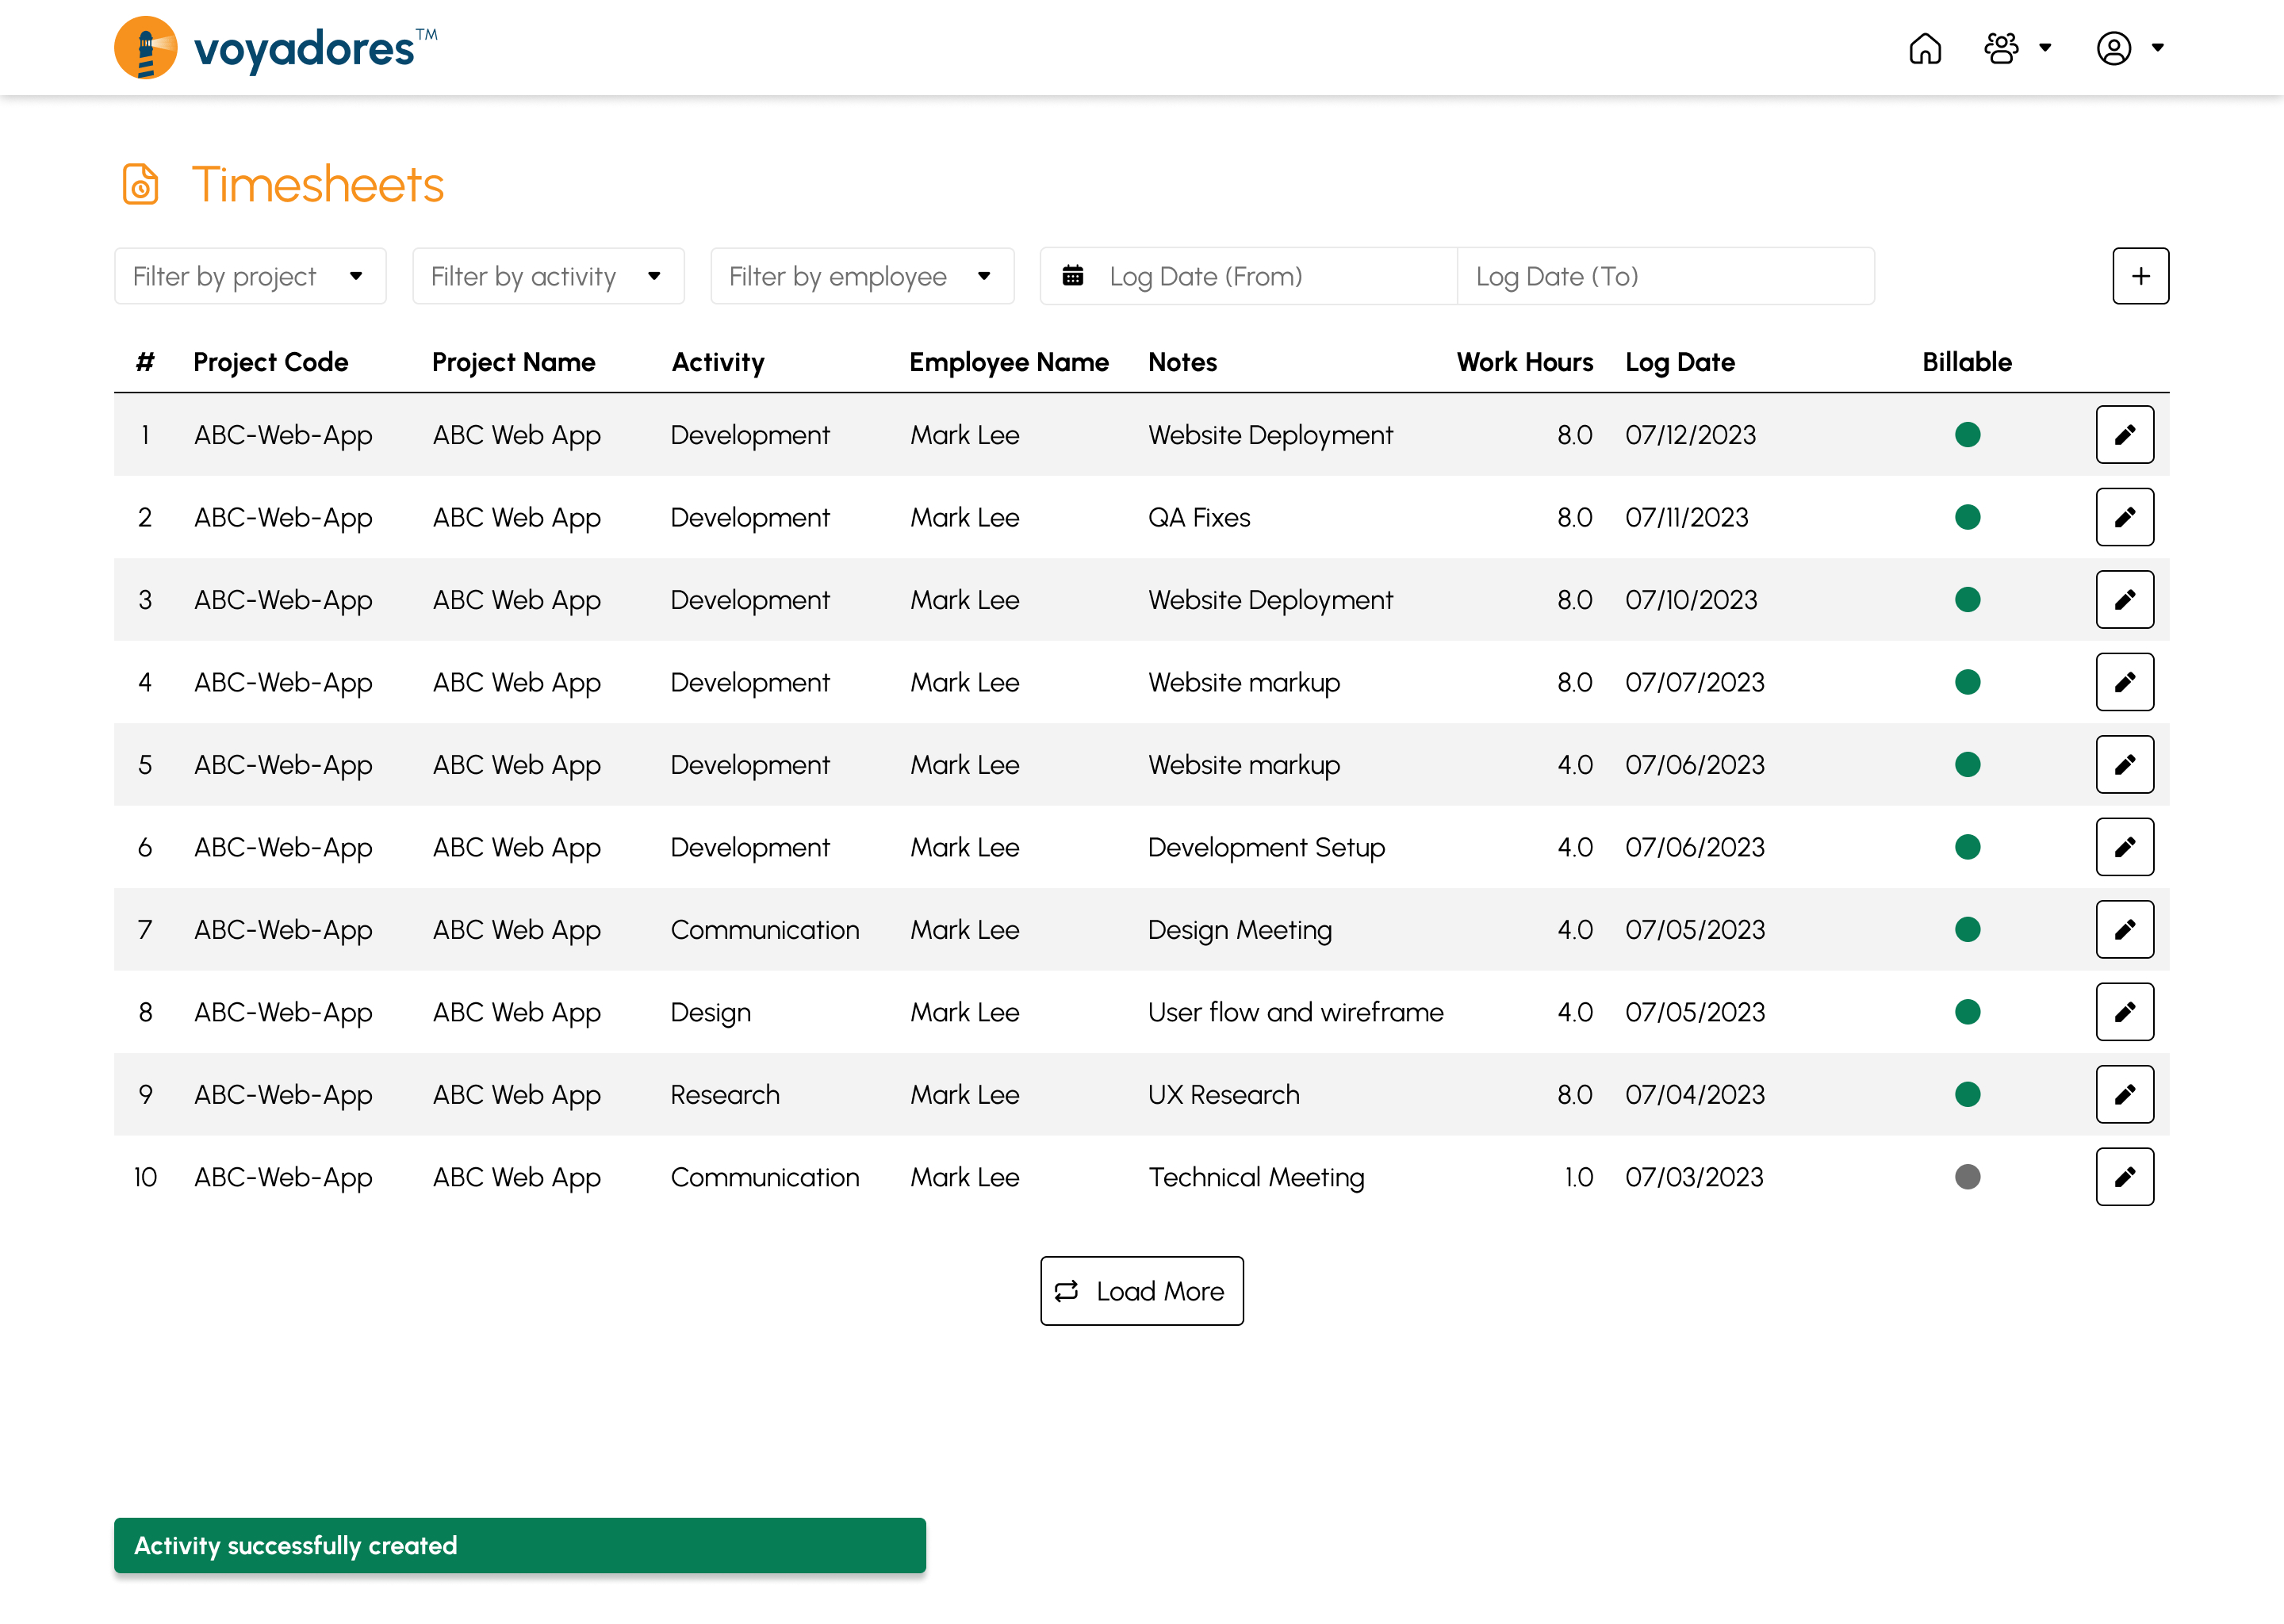The image size is (2284, 1624).
Task: Click log date 07/03/2023 cell
Action: click(x=1694, y=1177)
